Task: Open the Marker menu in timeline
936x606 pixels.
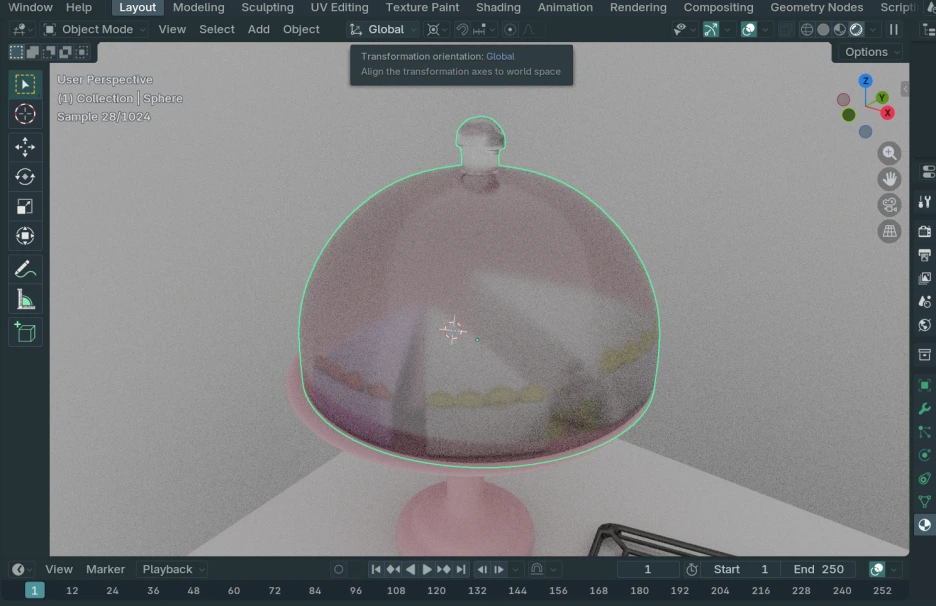Action: click(x=105, y=569)
